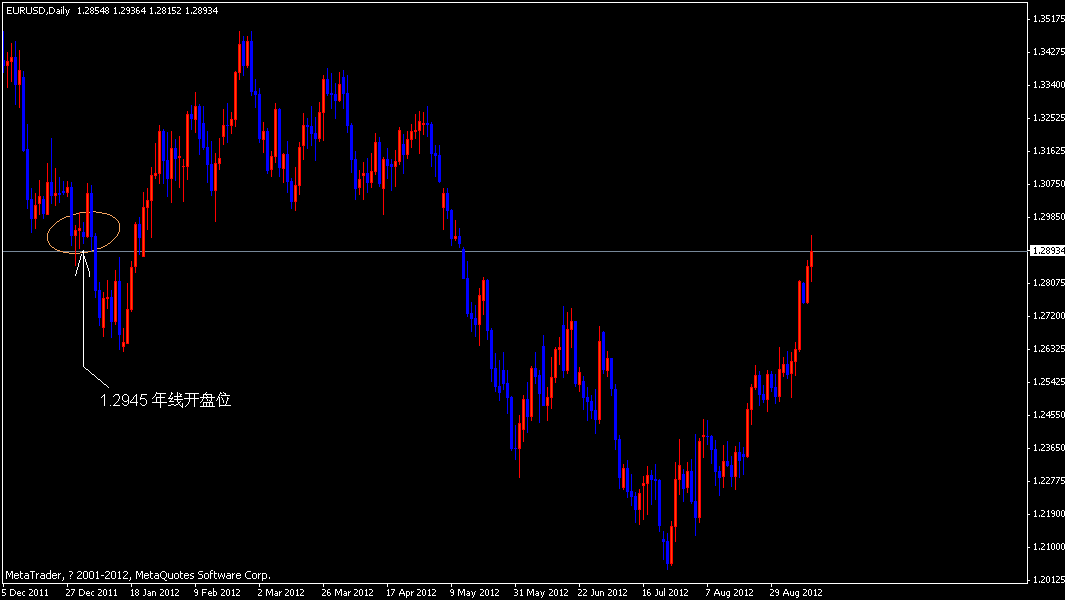
Task: Click the current price label 1.28934
Action: point(1048,251)
